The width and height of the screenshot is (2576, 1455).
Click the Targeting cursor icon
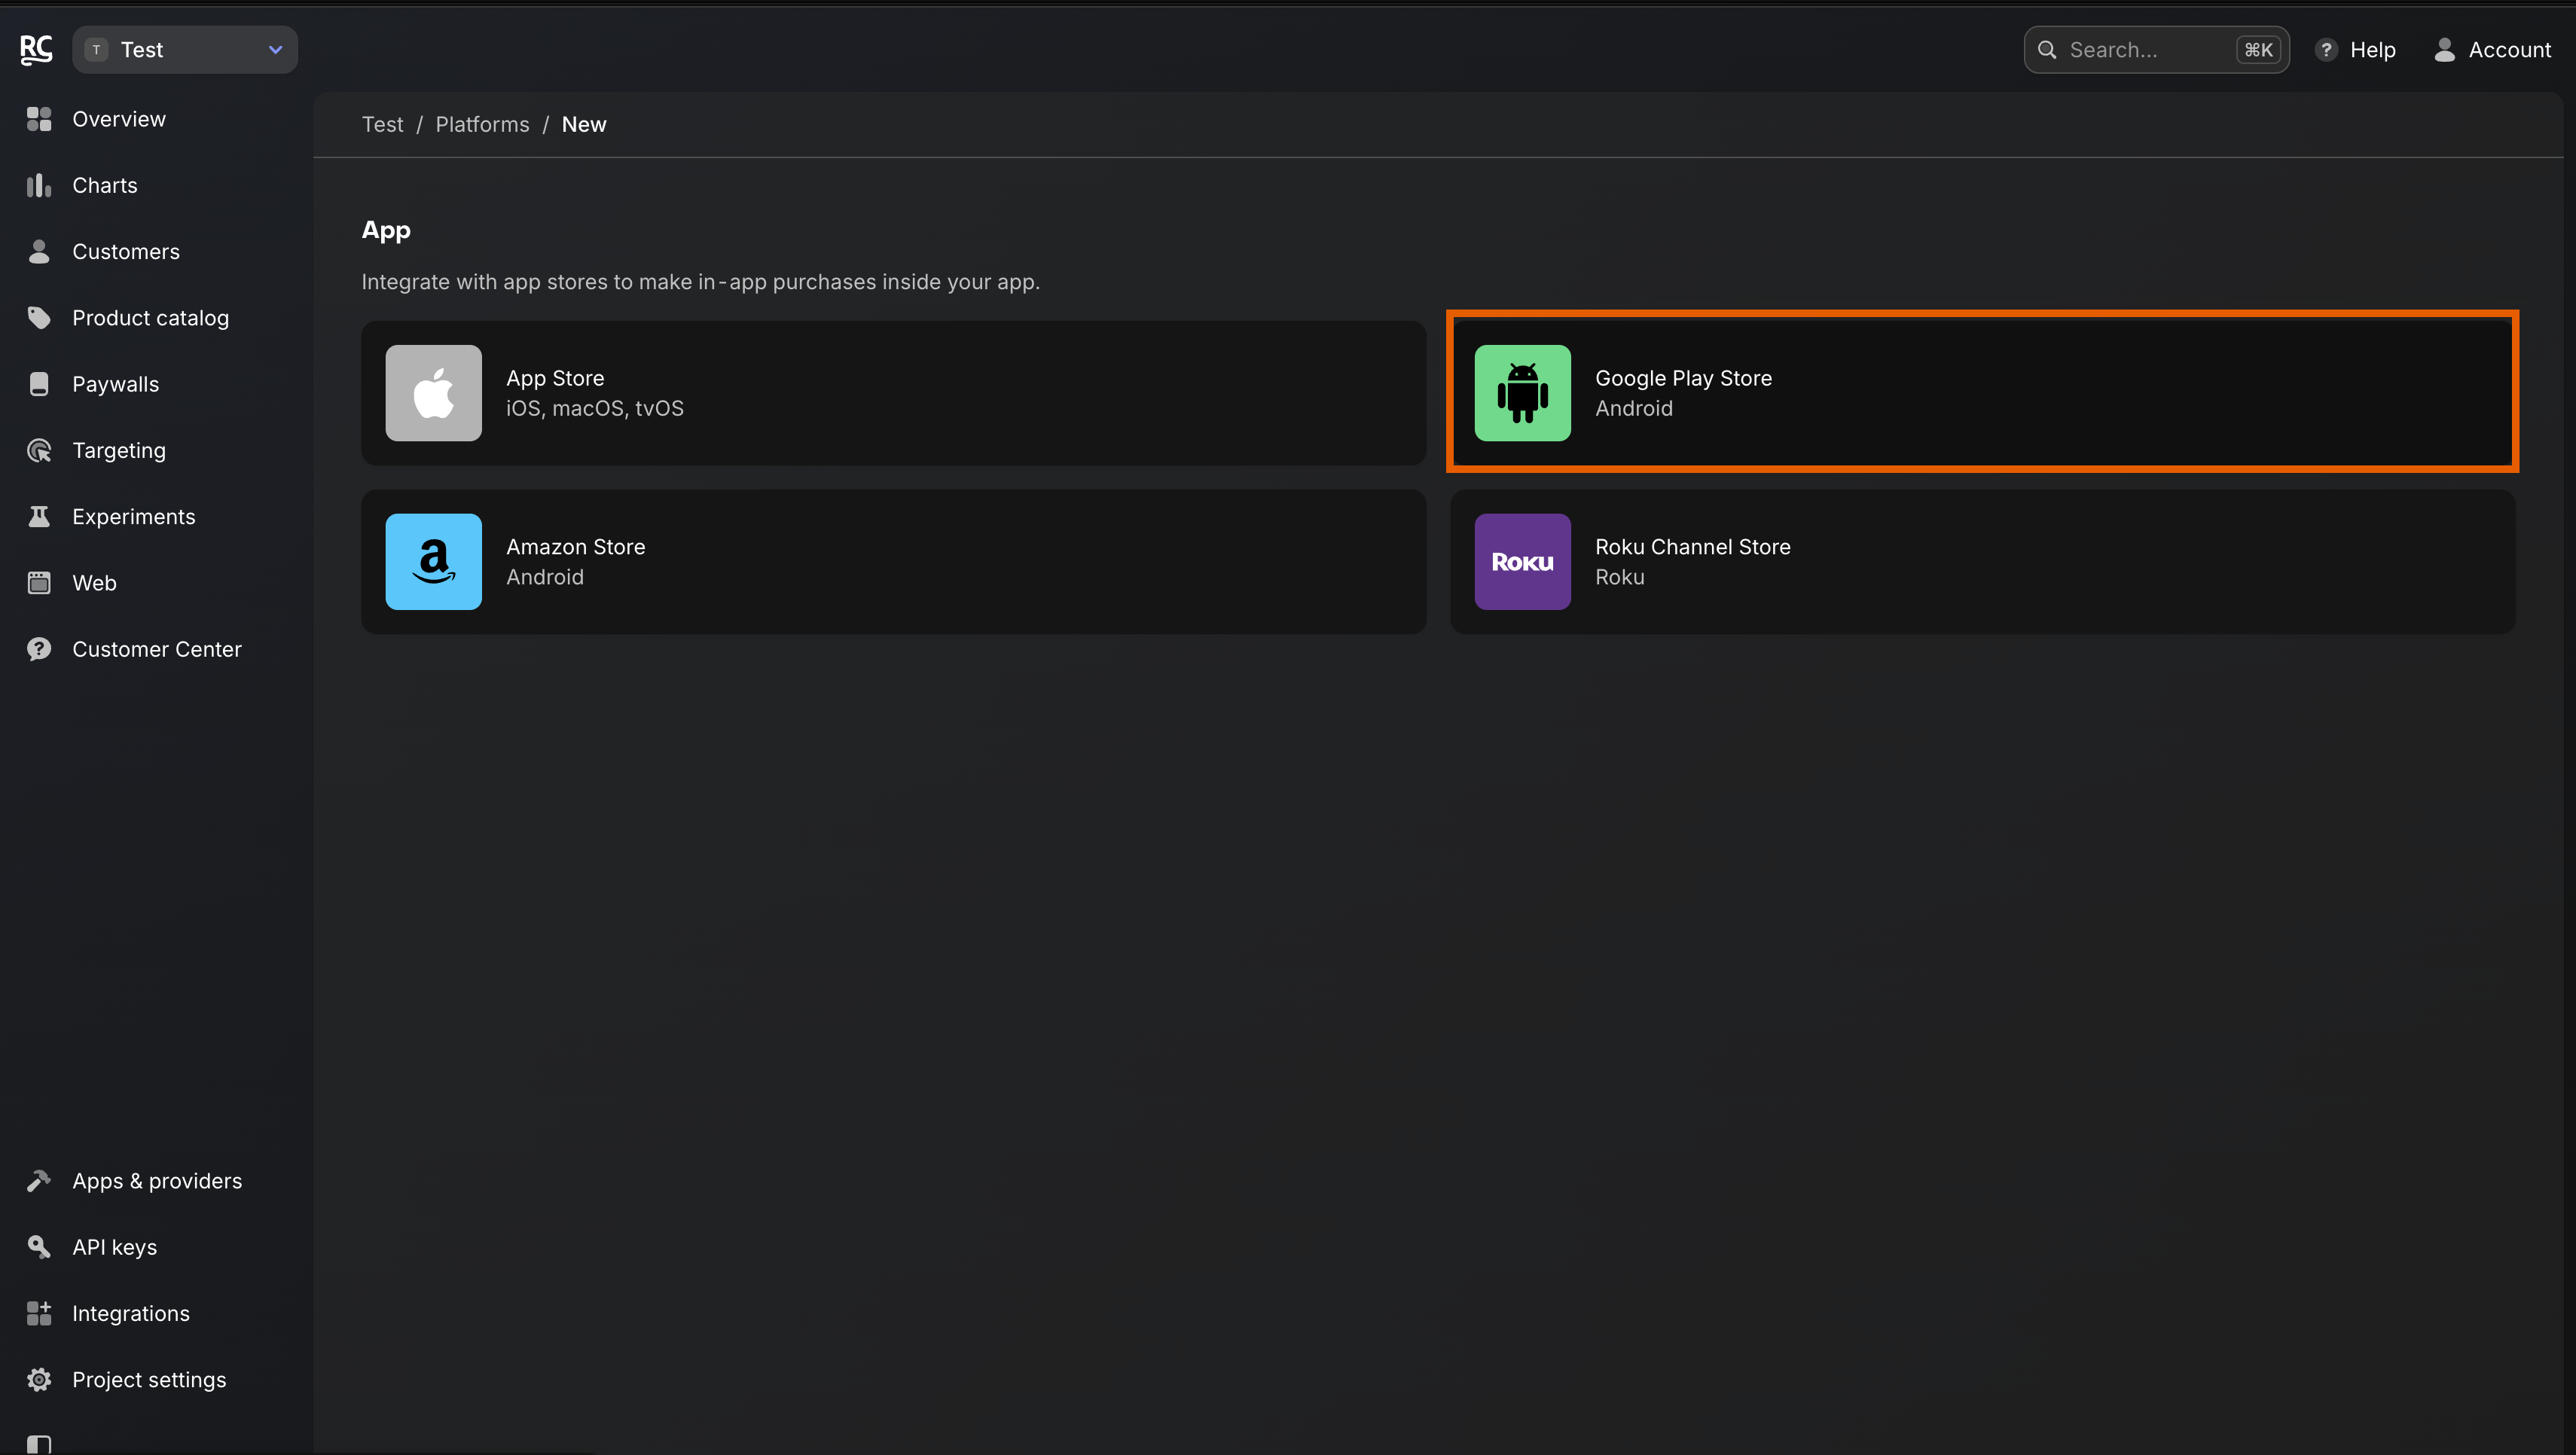39,451
